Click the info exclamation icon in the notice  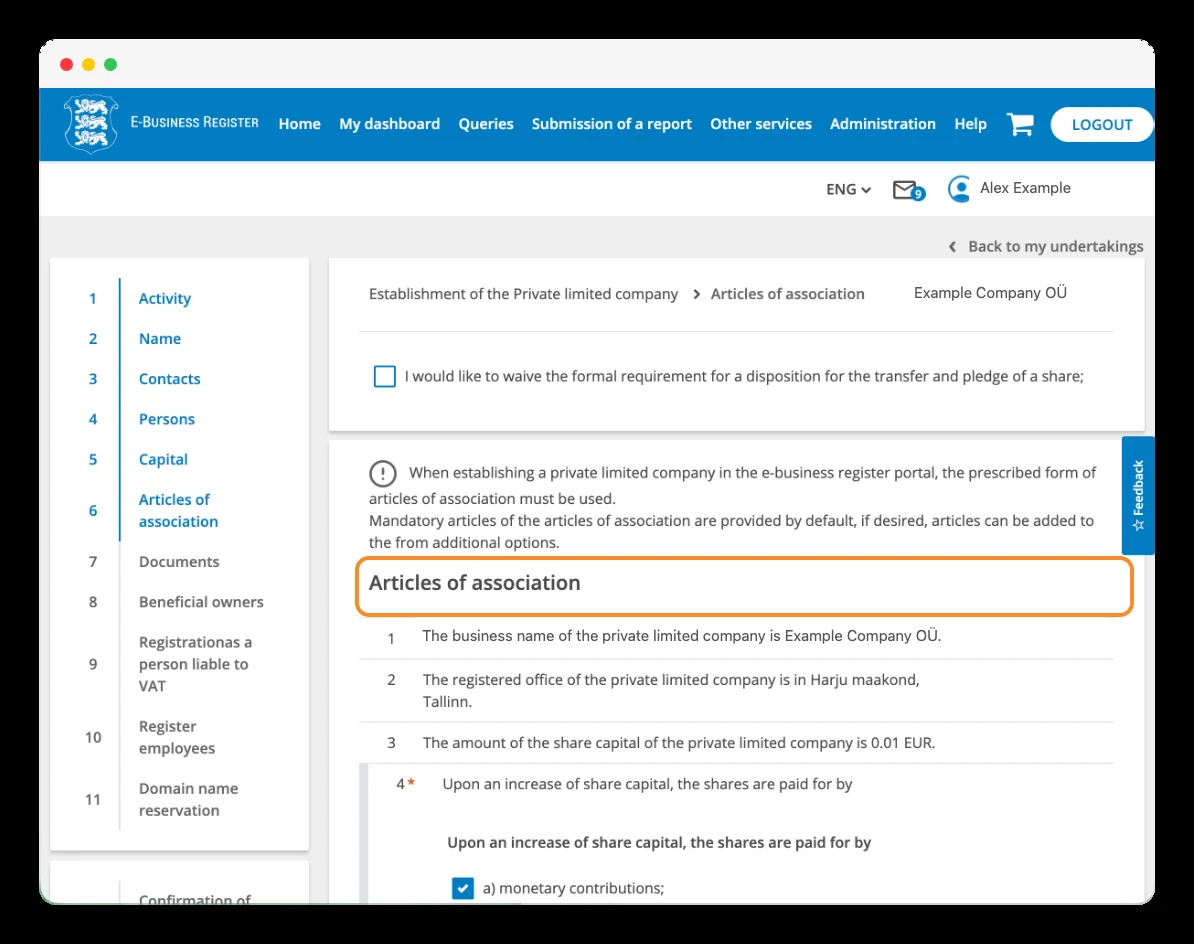point(382,474)
